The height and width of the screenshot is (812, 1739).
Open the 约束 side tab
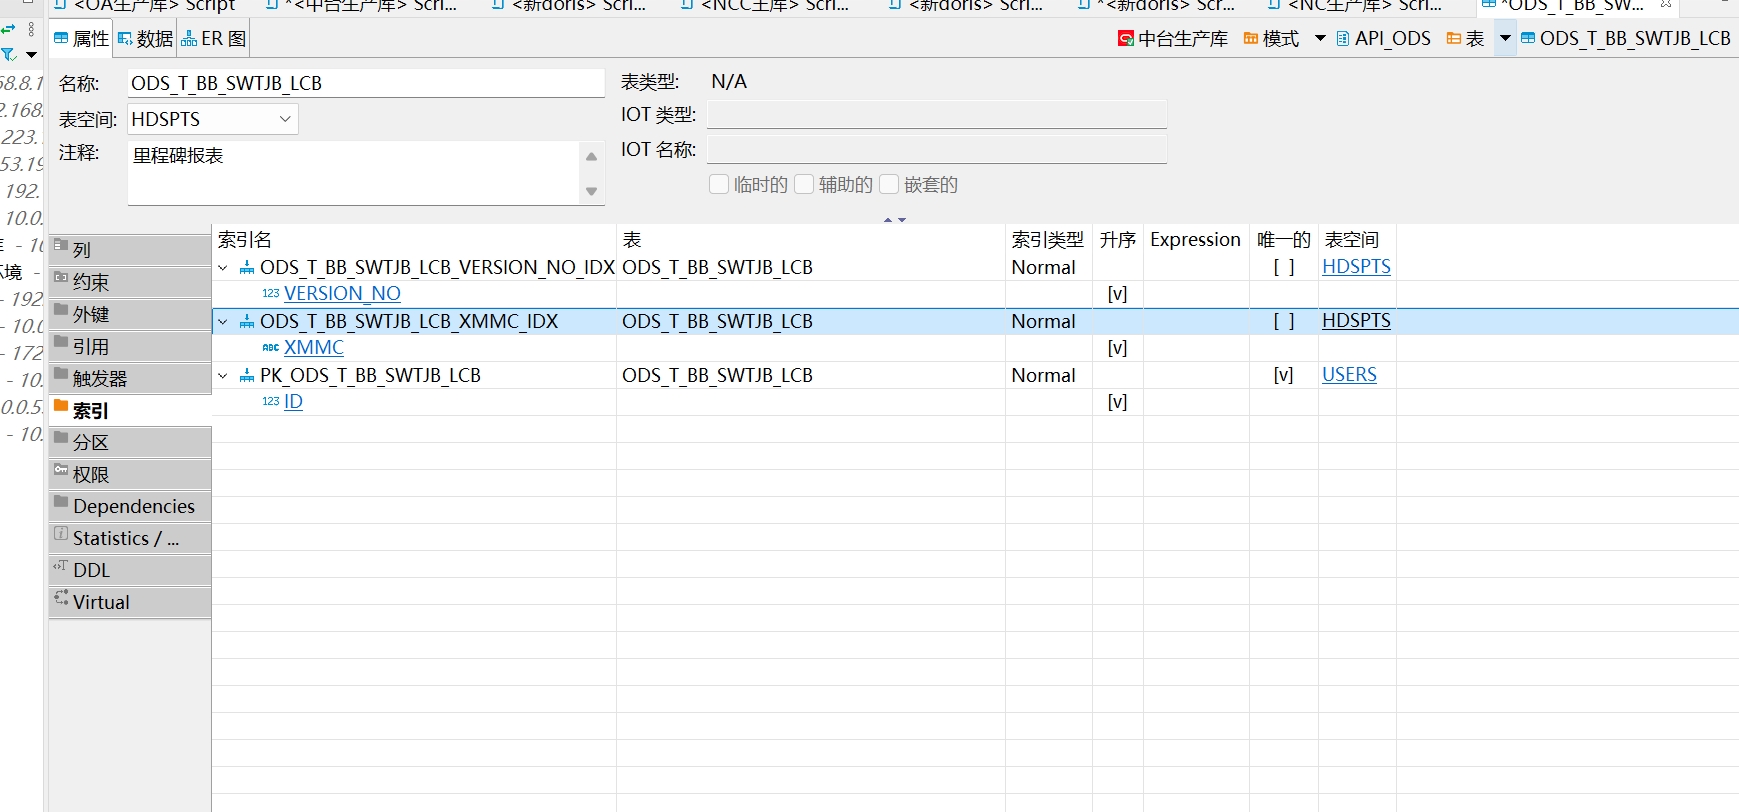tap(130, 282)
